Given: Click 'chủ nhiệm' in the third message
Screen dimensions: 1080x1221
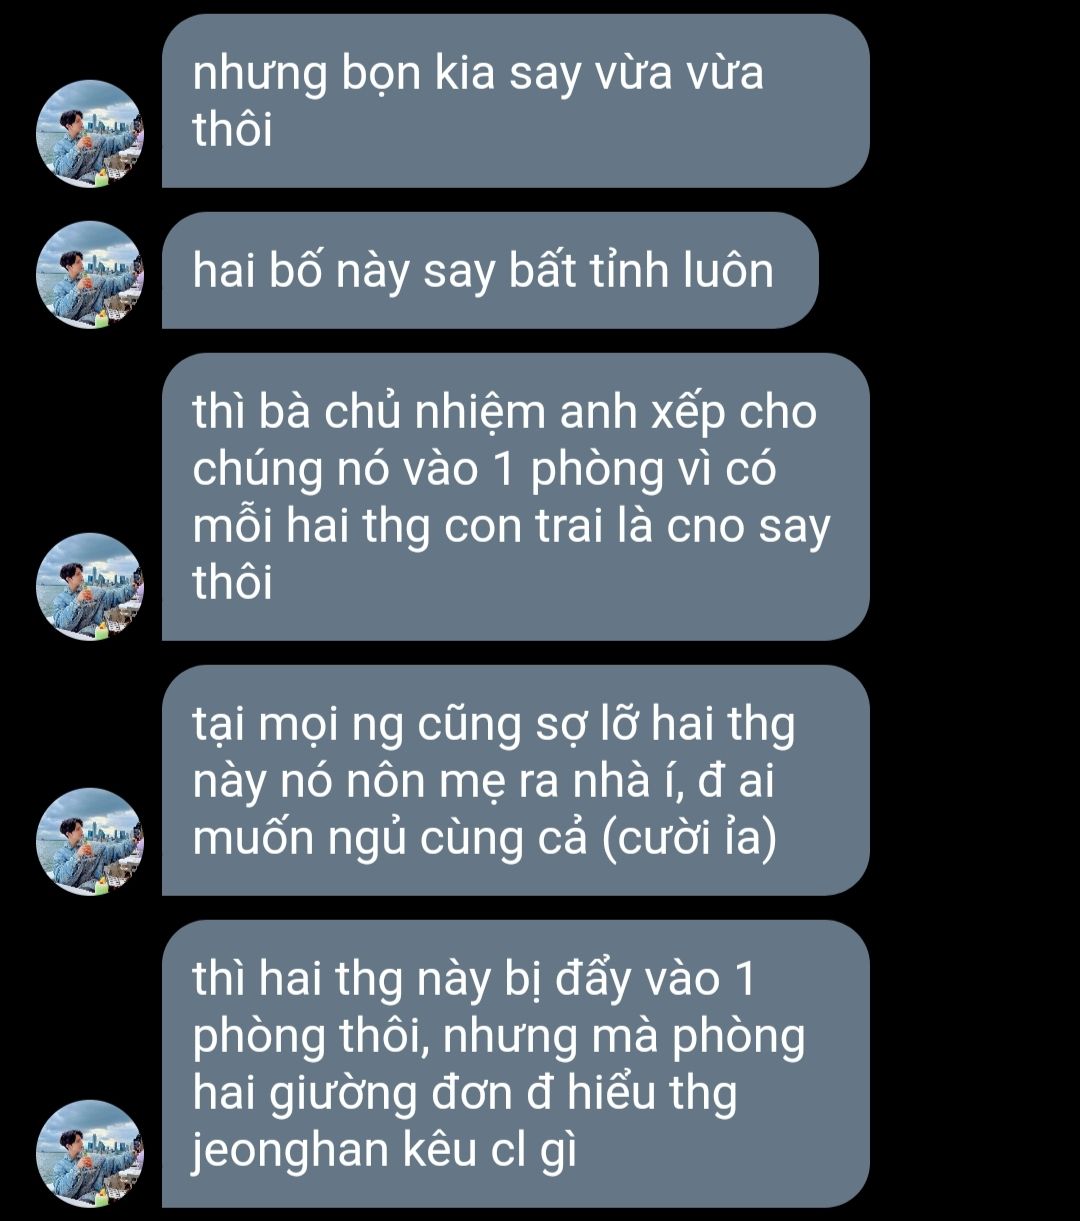Looking at the screenshot, I should [x=427, y=412].
